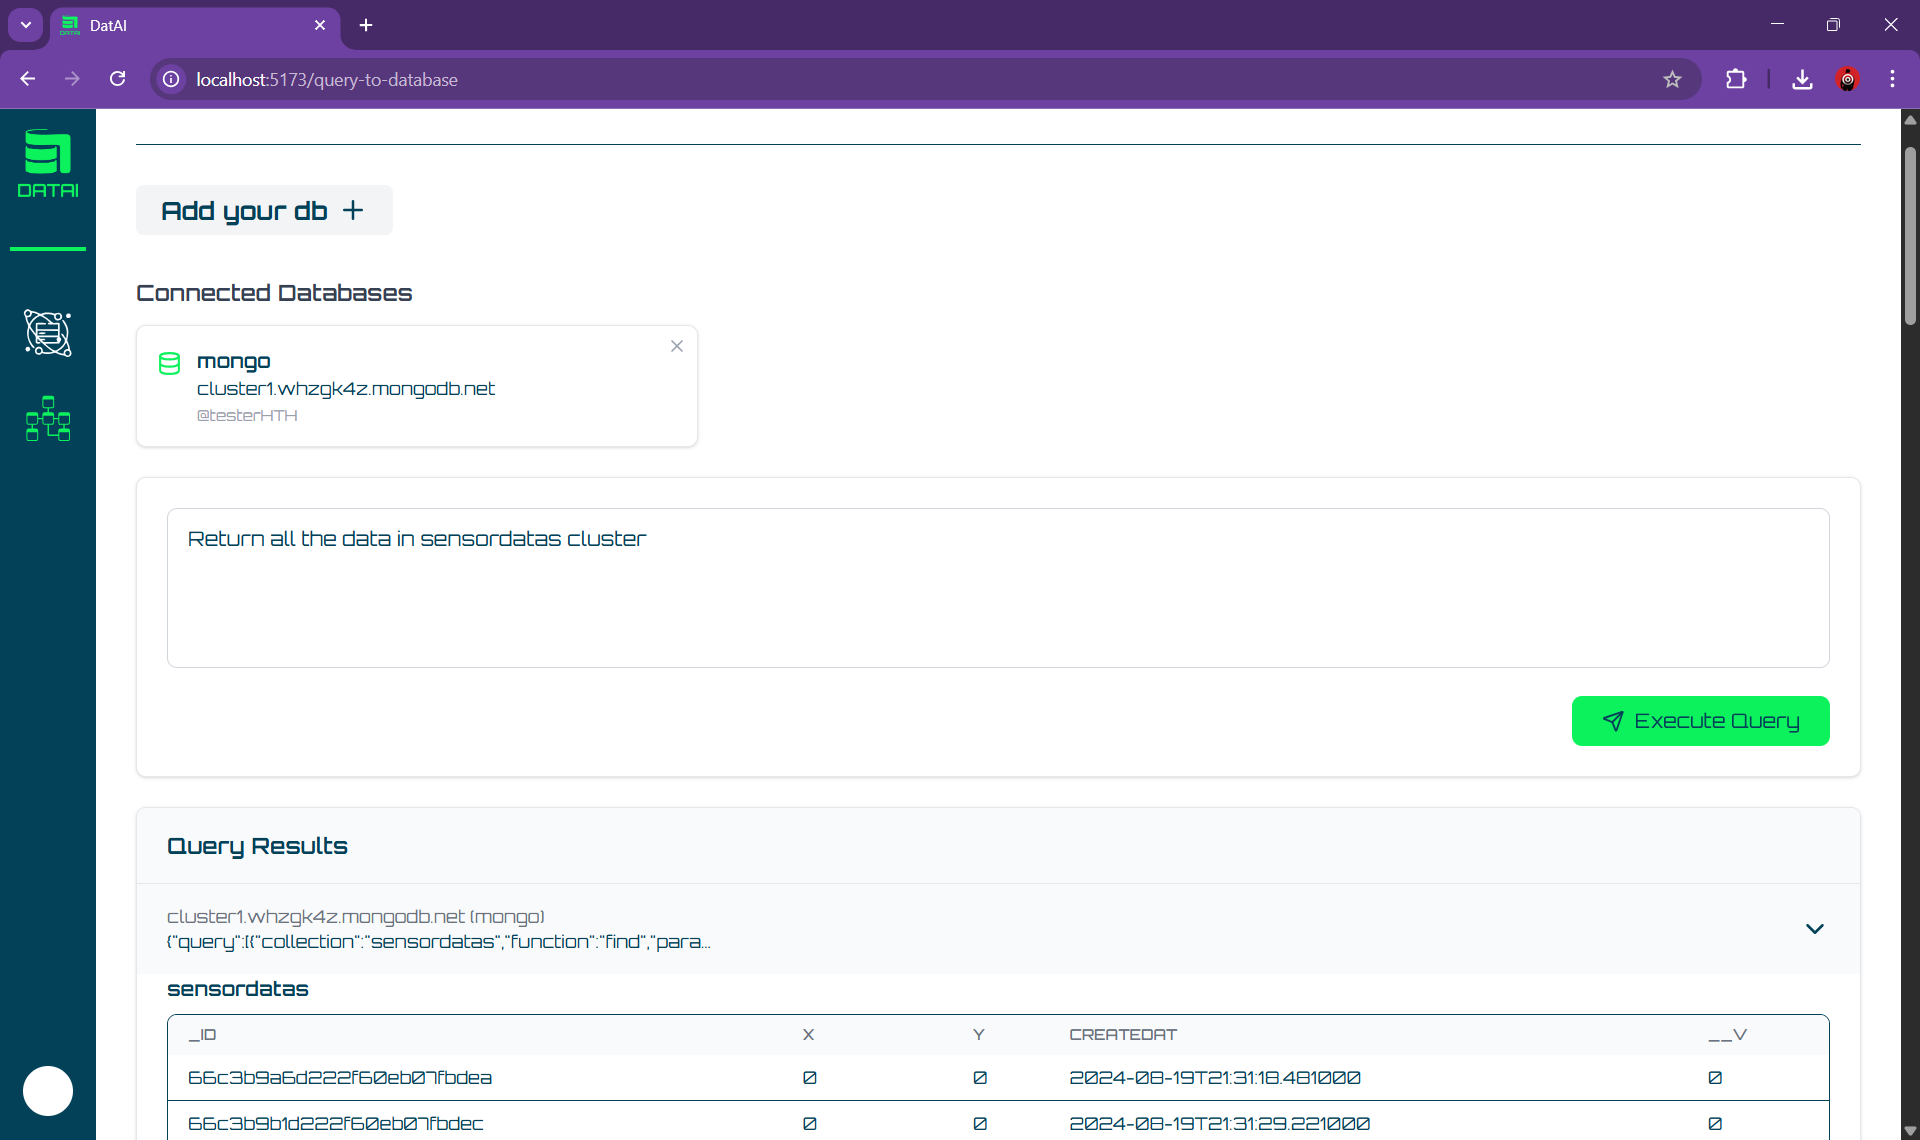1920x1140 pixels.
Task: Bookmark this page with star icon
Action: click(1672, 80)
